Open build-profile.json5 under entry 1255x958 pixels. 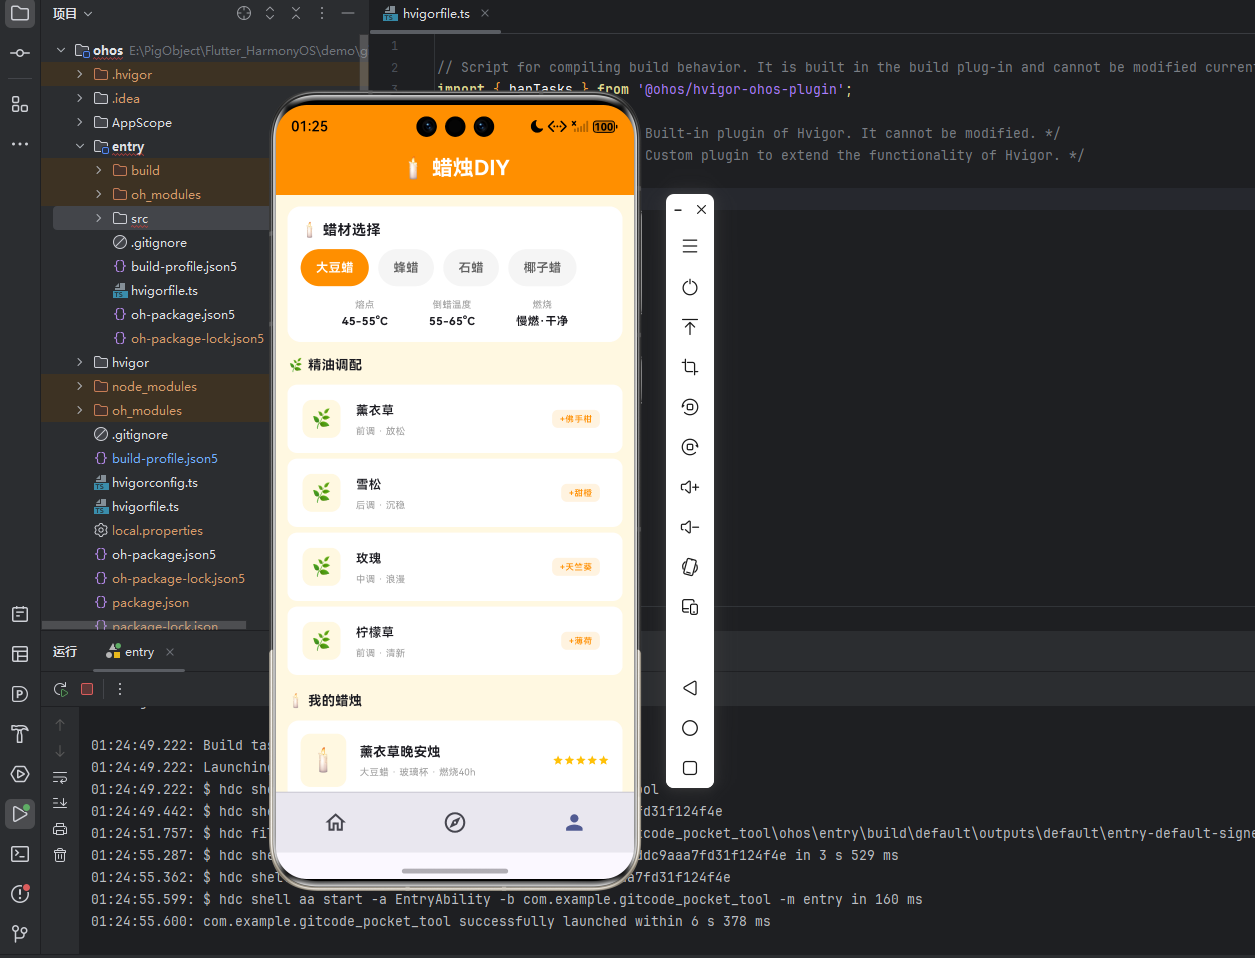click(184, 266)
